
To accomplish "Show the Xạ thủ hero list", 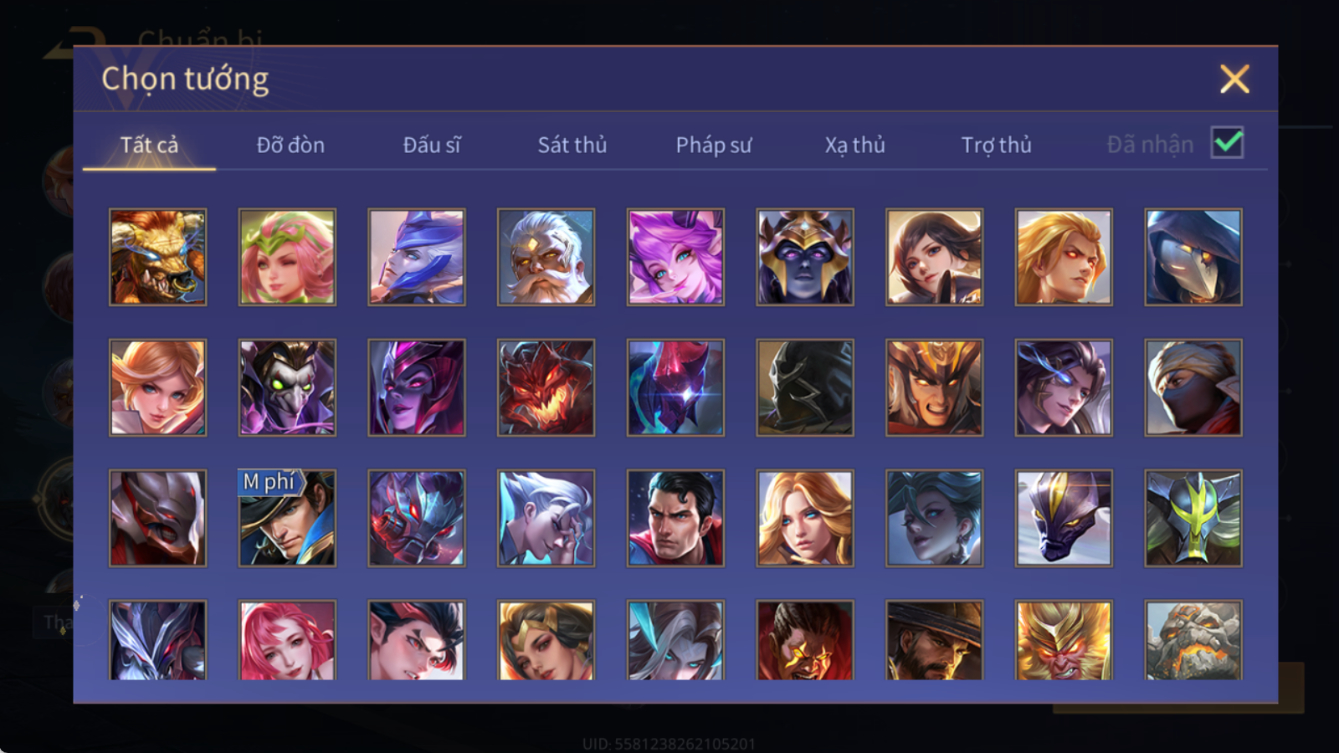I will [x=855, y=145].
